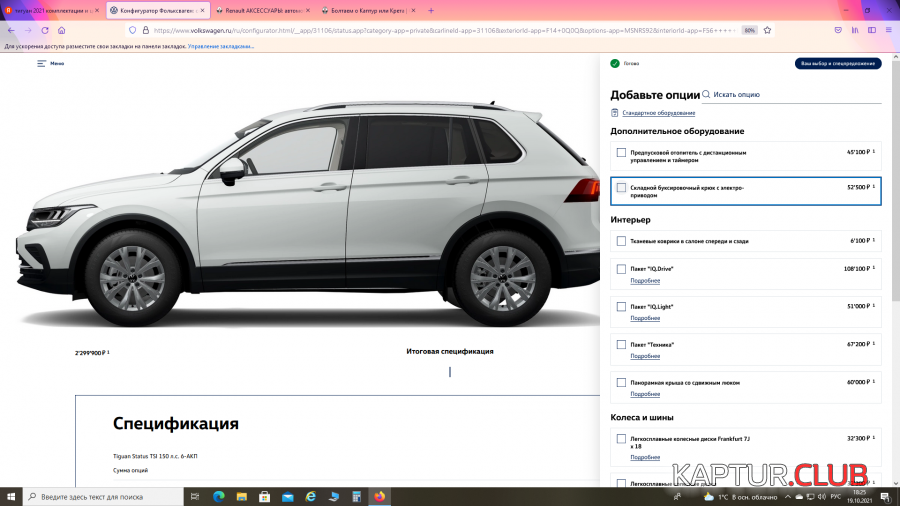This screenshot has width=900, height=506.
Task: Launch Internet Explorer from taskbar
Action: [x=311, y=497]
